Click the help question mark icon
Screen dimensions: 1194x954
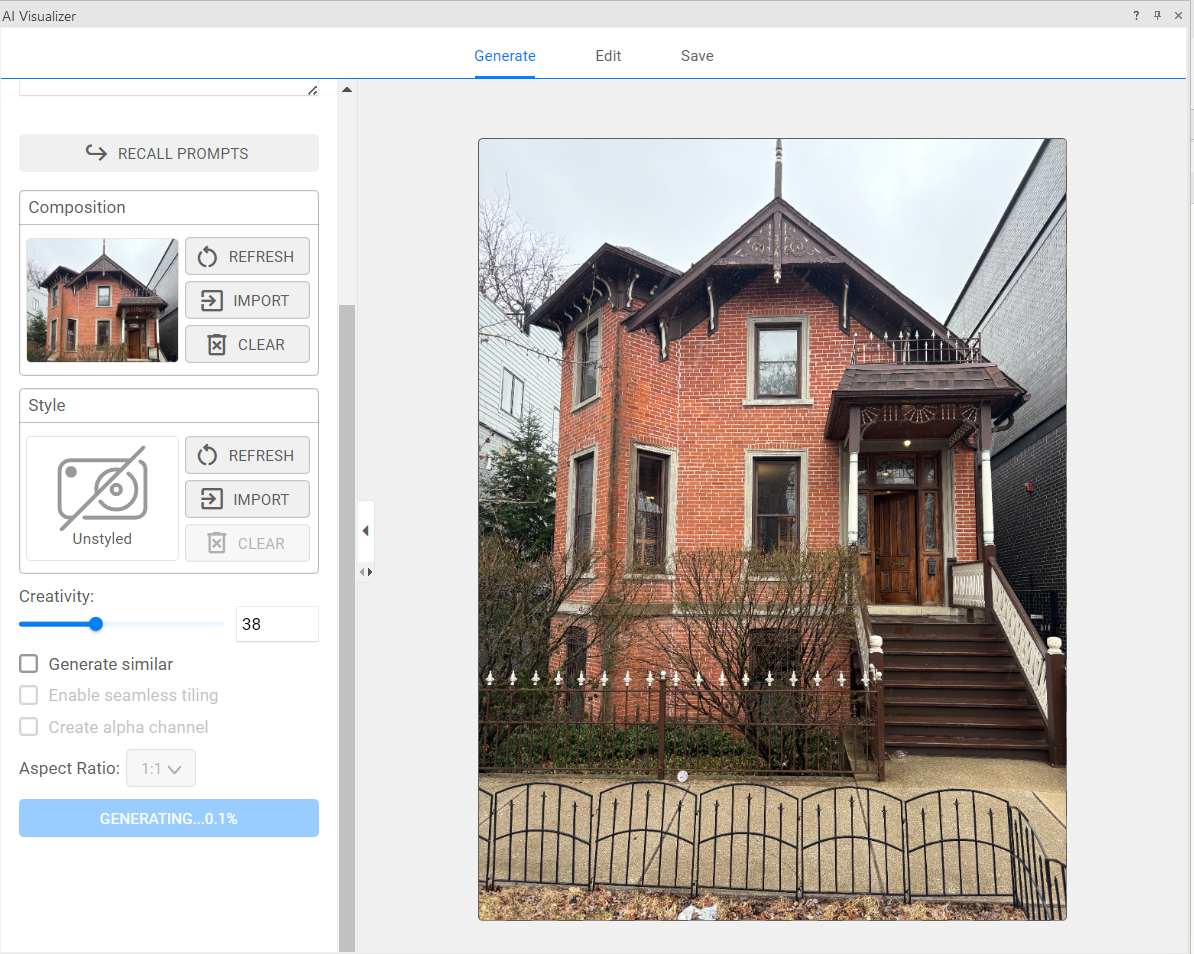(1136, 16)
